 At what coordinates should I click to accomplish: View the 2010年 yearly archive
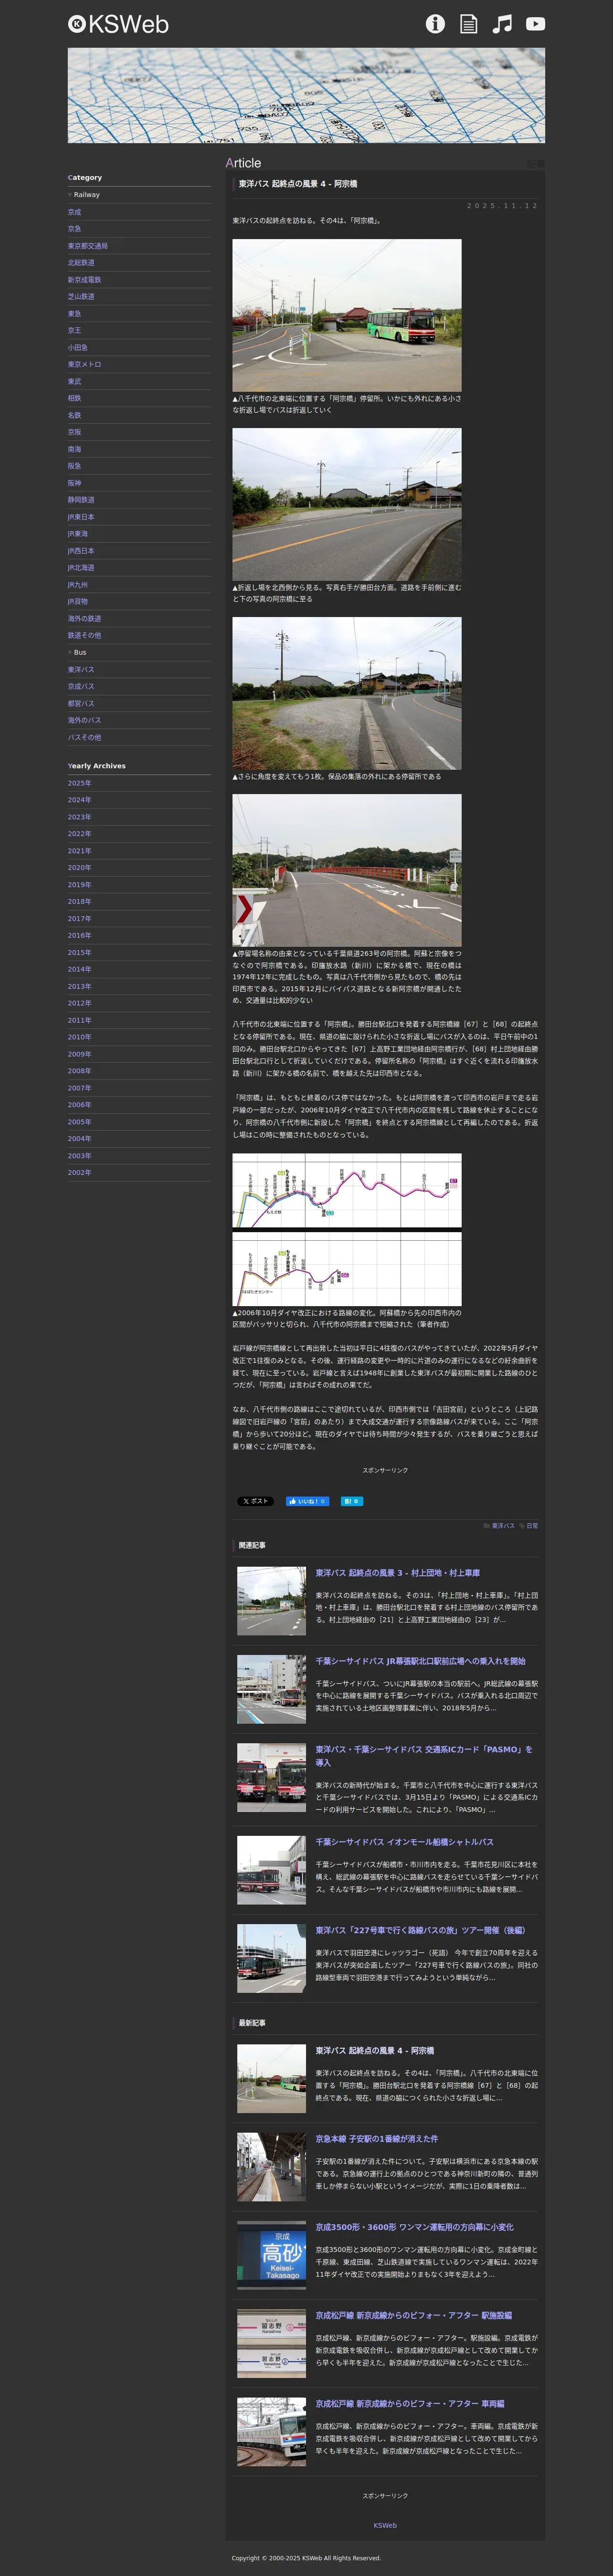80,1037
